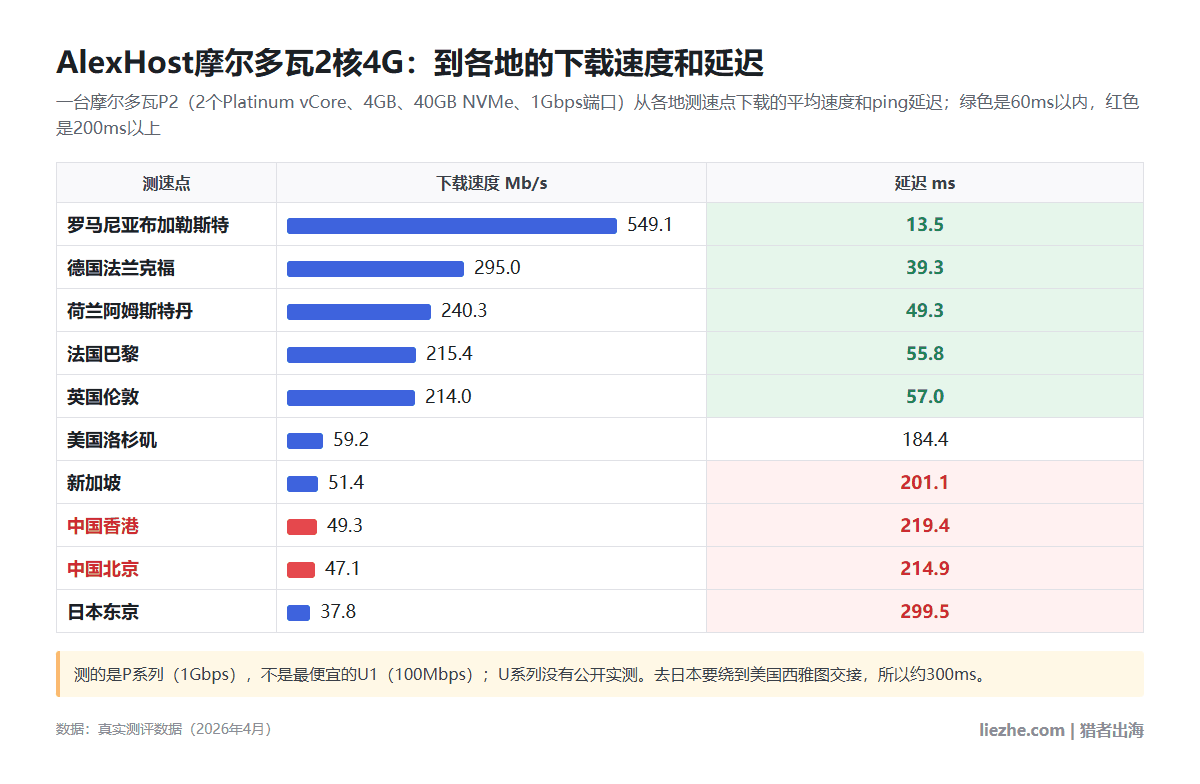Select the red row label 中国香港
Viewport: 1200px width, 784px height.
pyautogui.click(x=103, y=526)
